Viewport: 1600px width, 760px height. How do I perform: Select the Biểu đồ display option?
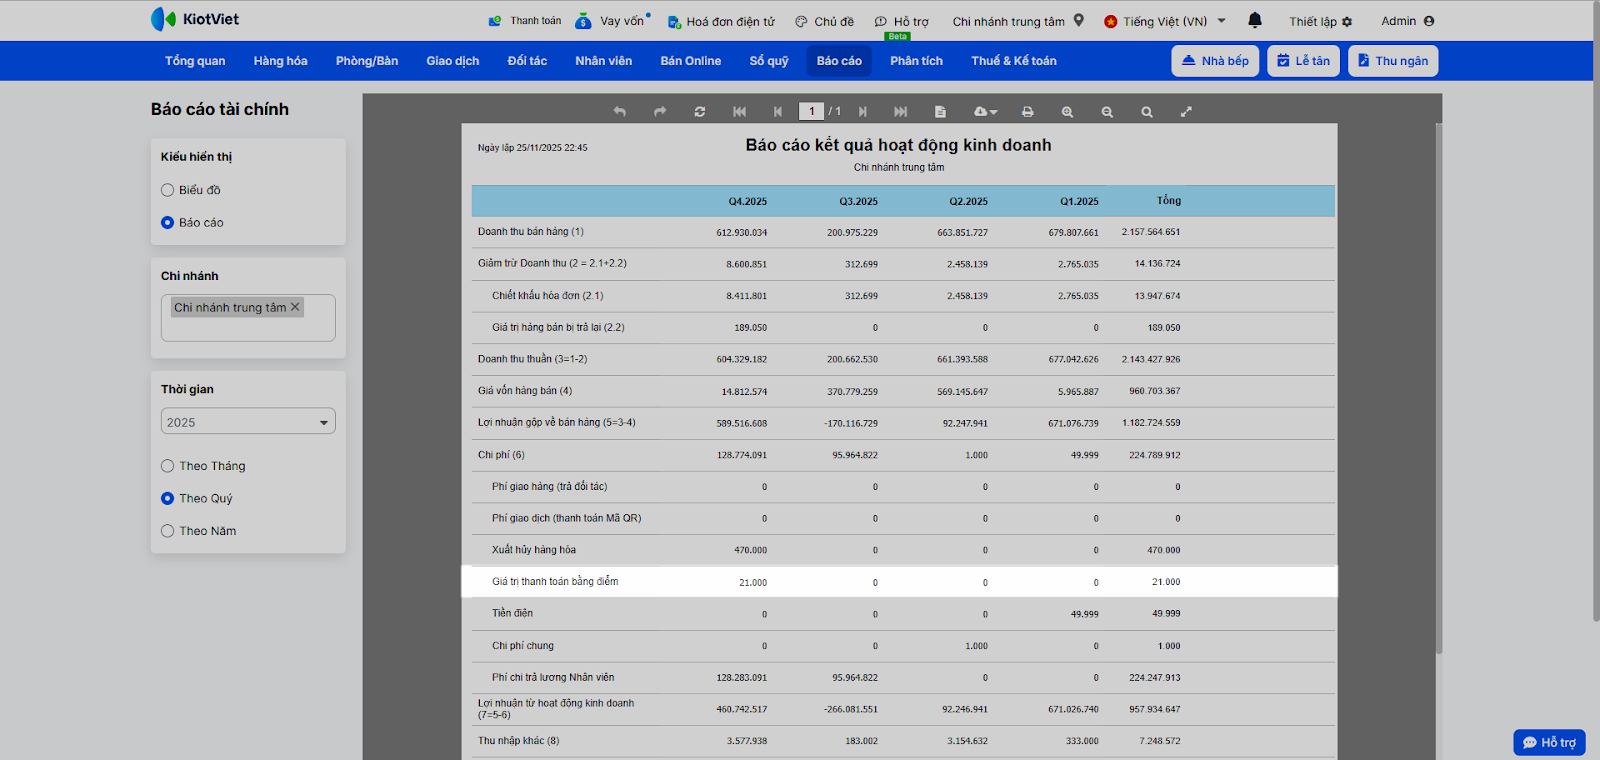pos(168,190)
